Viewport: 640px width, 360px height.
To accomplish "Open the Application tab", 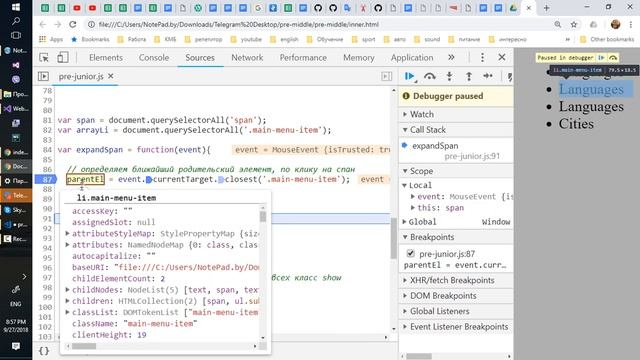I will pos(412,58).
